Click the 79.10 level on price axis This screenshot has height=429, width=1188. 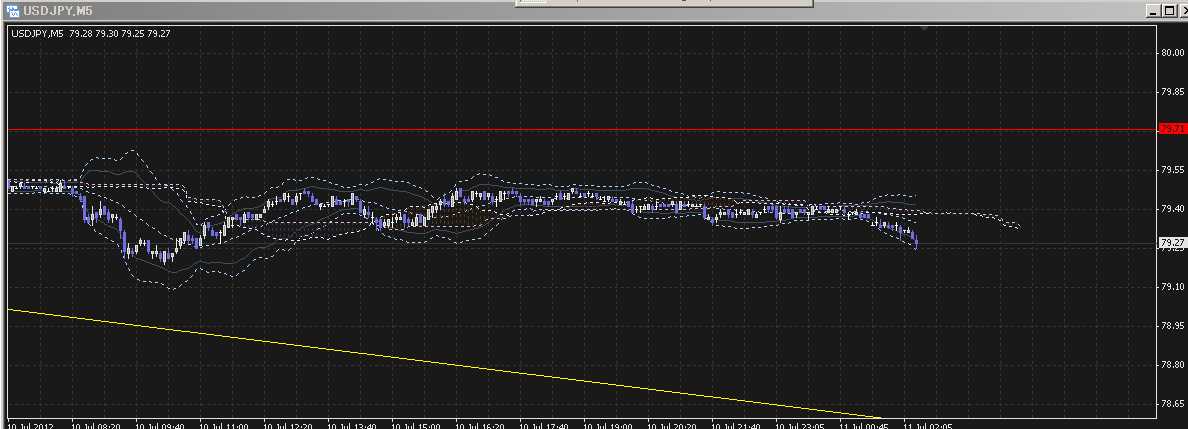click(1172, 287)
